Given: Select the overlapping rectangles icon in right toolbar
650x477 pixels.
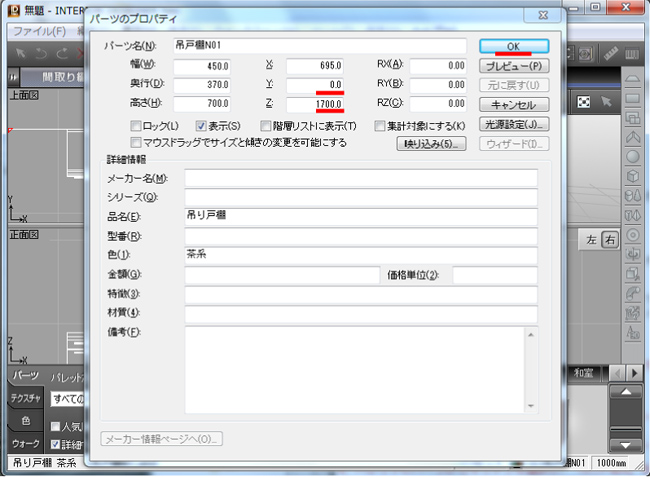Looking at the screenshot, I should point(633,117).
